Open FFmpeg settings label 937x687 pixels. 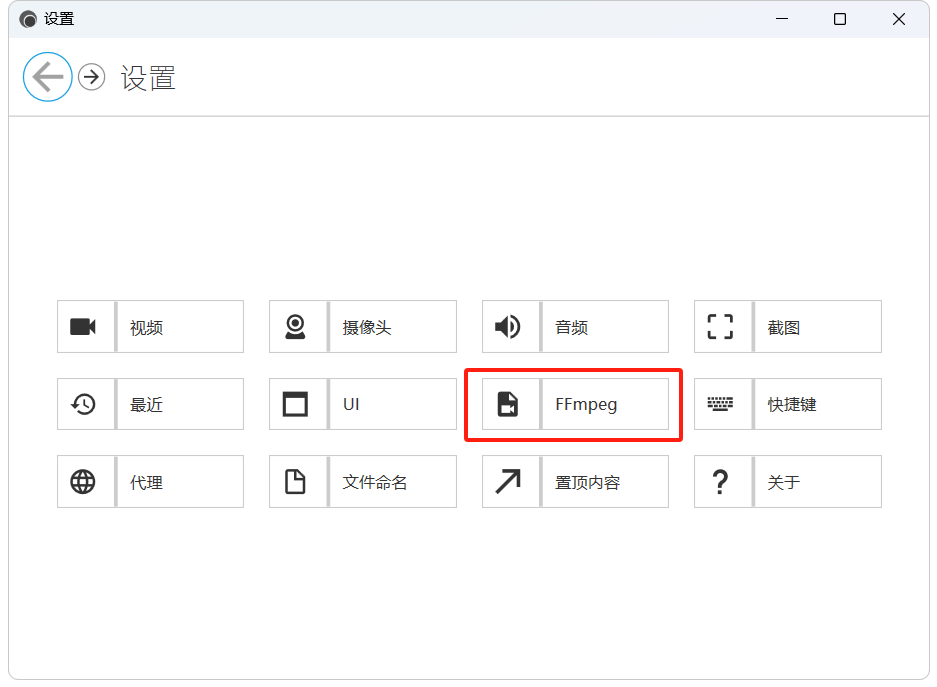(586, 405)
